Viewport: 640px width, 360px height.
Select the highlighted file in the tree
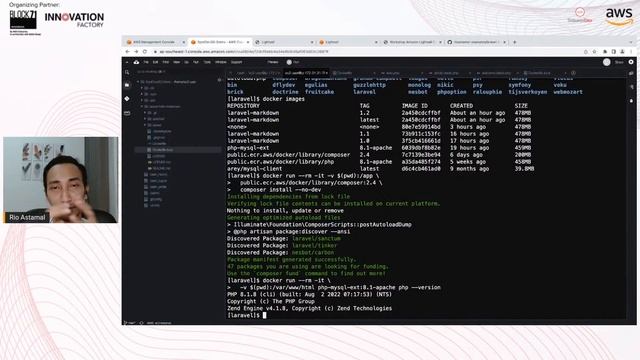[178, 150]
